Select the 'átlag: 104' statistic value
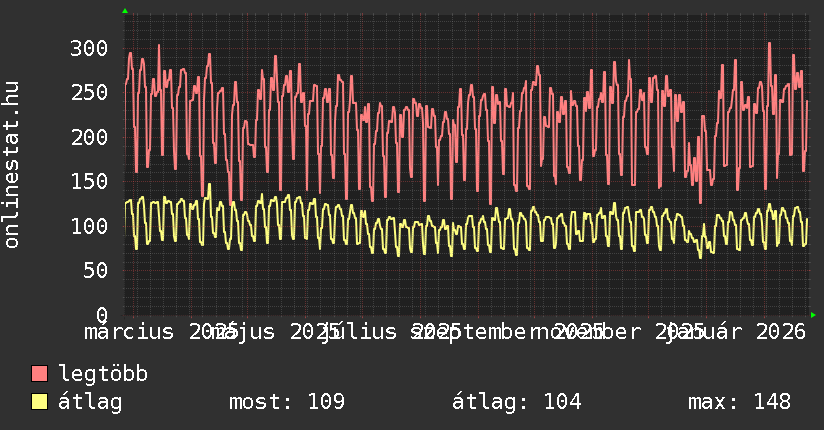Image resolution: width=824 pixels, height=430 pixels. click(x=516, y=402)
